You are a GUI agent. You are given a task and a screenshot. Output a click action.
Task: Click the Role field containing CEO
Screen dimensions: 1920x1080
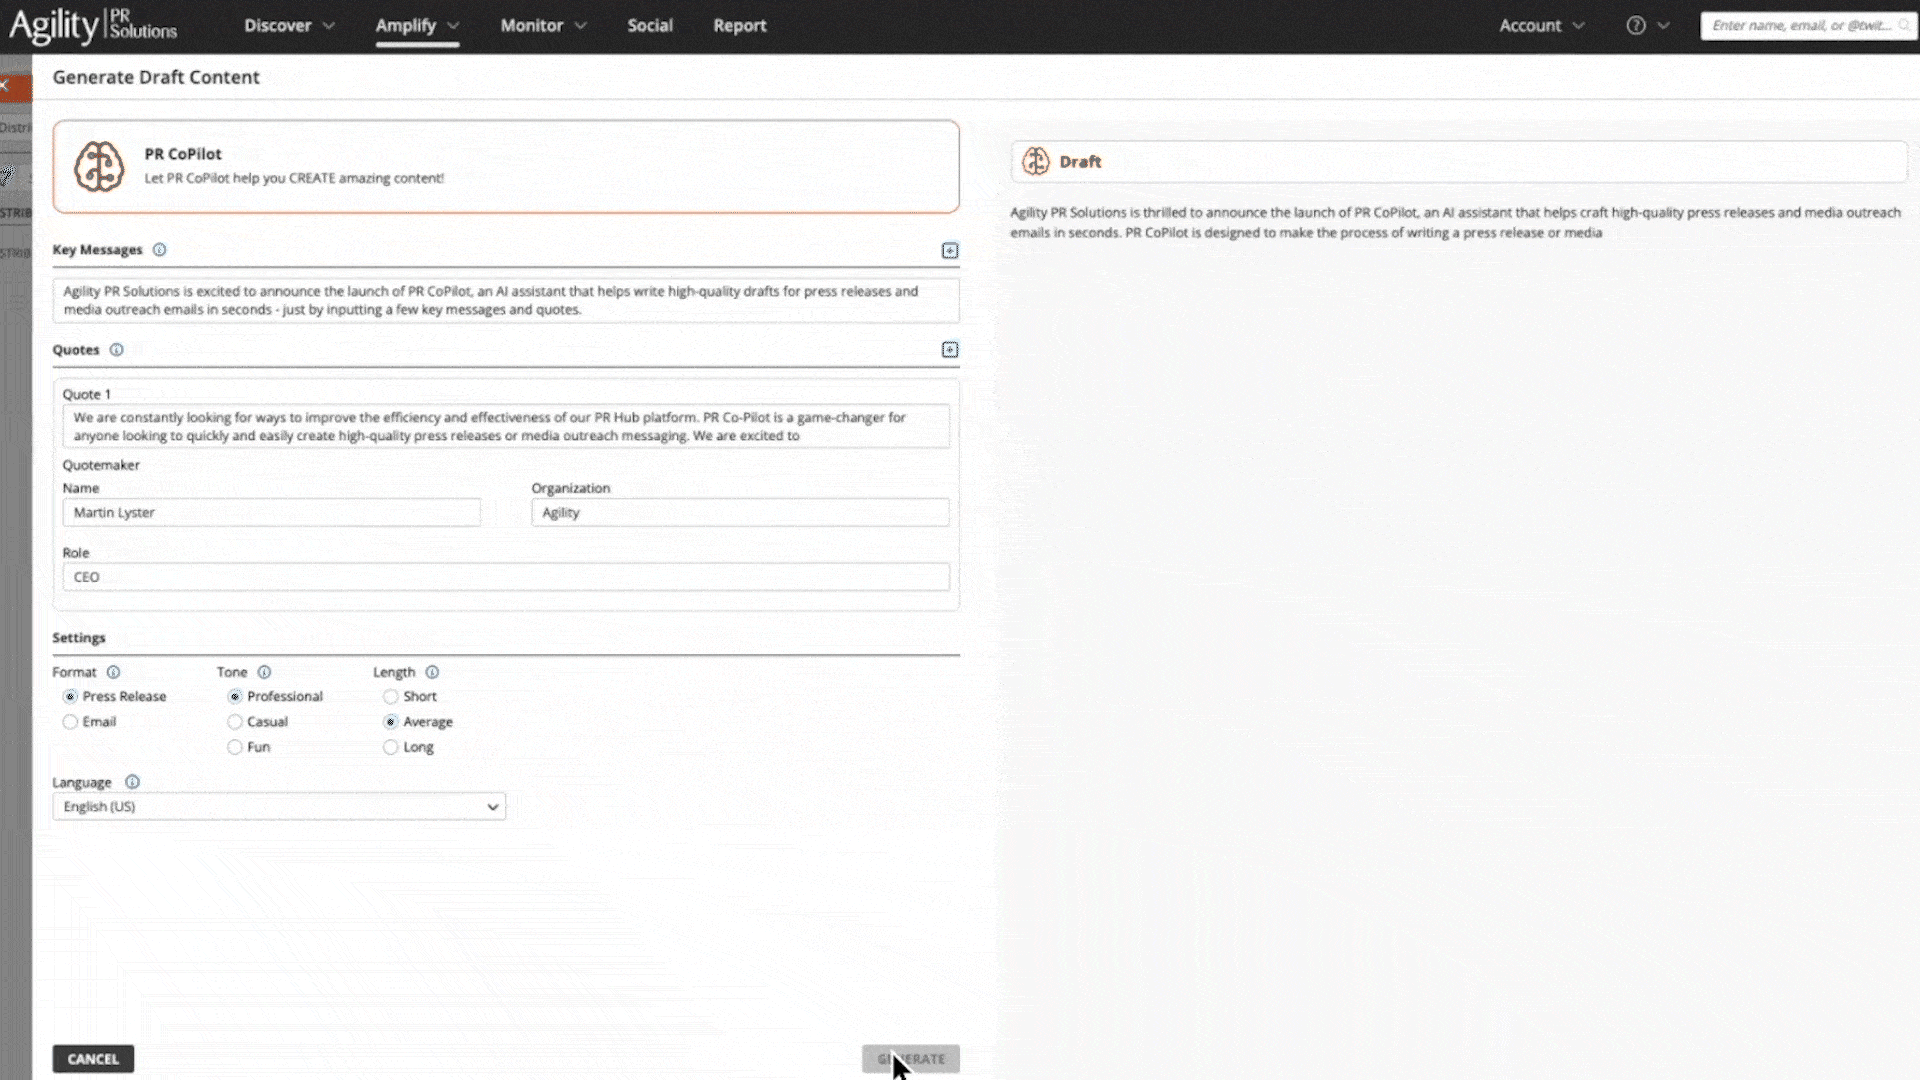point(505,577)
